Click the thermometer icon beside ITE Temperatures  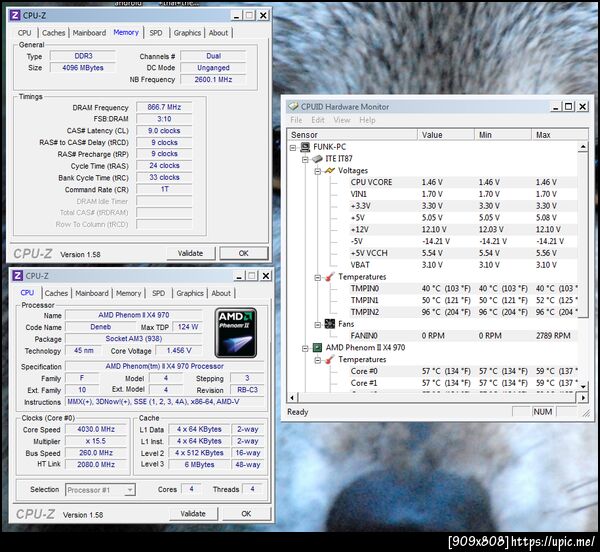pyautogui.click(x=329, y=277)
